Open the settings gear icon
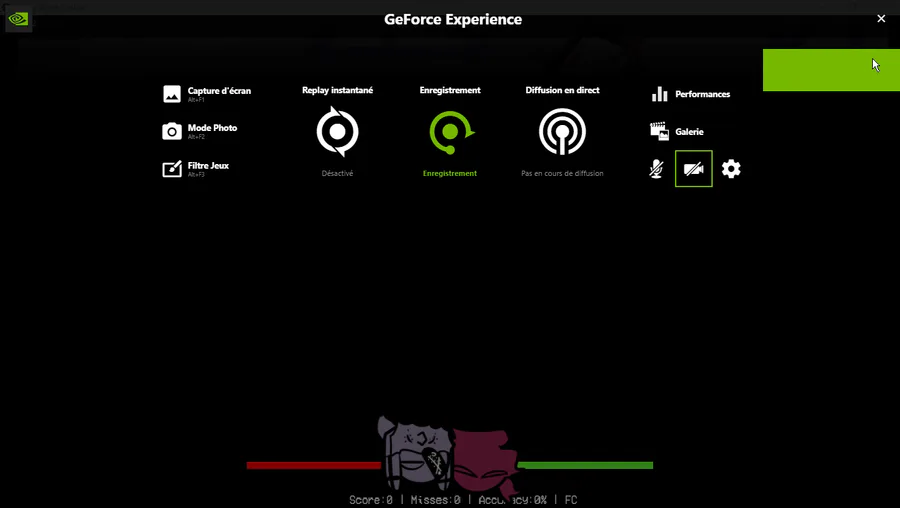Viewport: 900px width, 508px height. (x=731, y=169)
